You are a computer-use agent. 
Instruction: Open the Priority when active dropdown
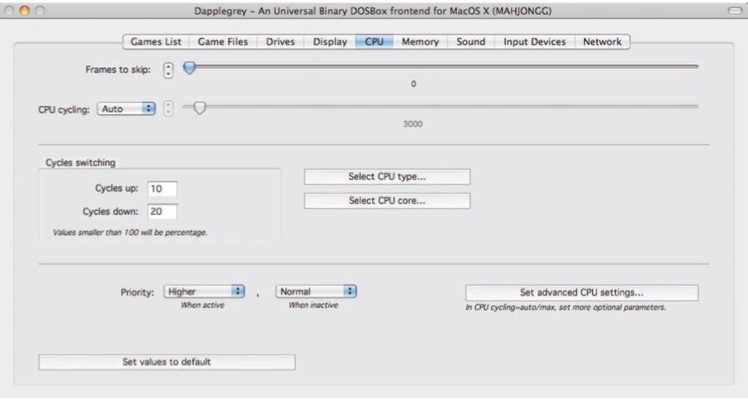pyautogui.click(x=204, y=292)
